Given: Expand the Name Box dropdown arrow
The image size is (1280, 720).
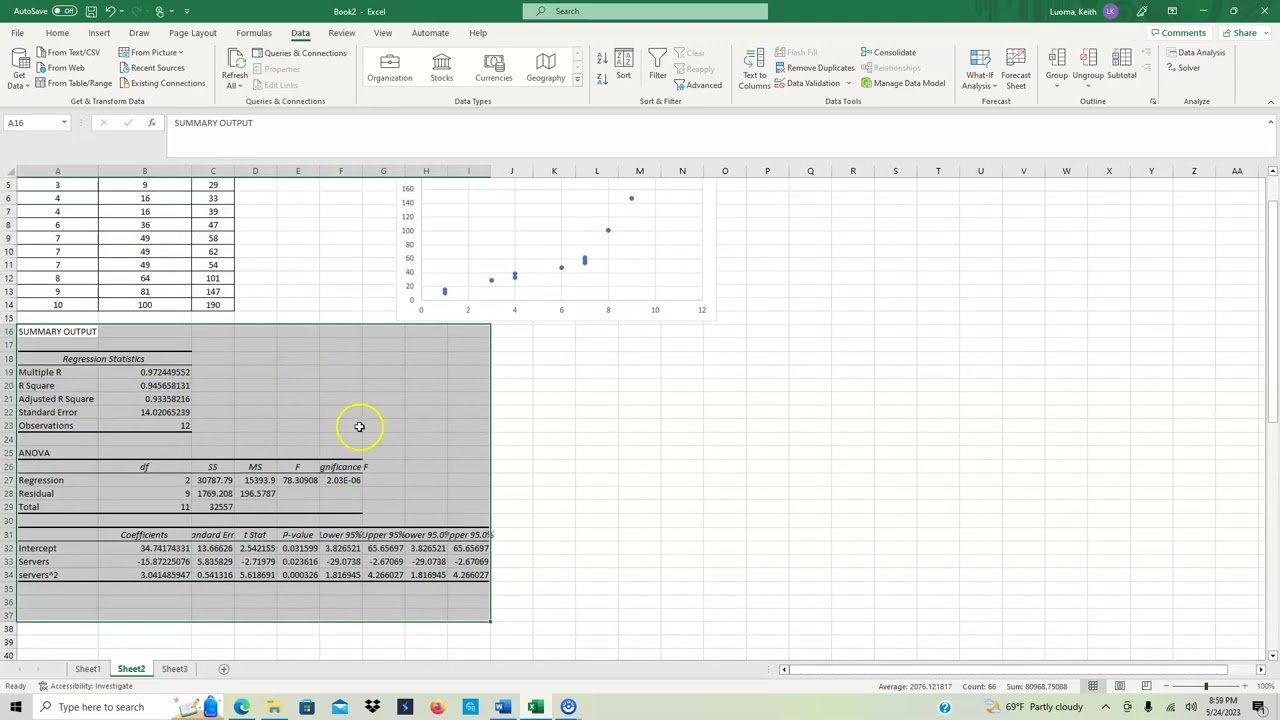Looking at the screenshot, I should 64,123.
